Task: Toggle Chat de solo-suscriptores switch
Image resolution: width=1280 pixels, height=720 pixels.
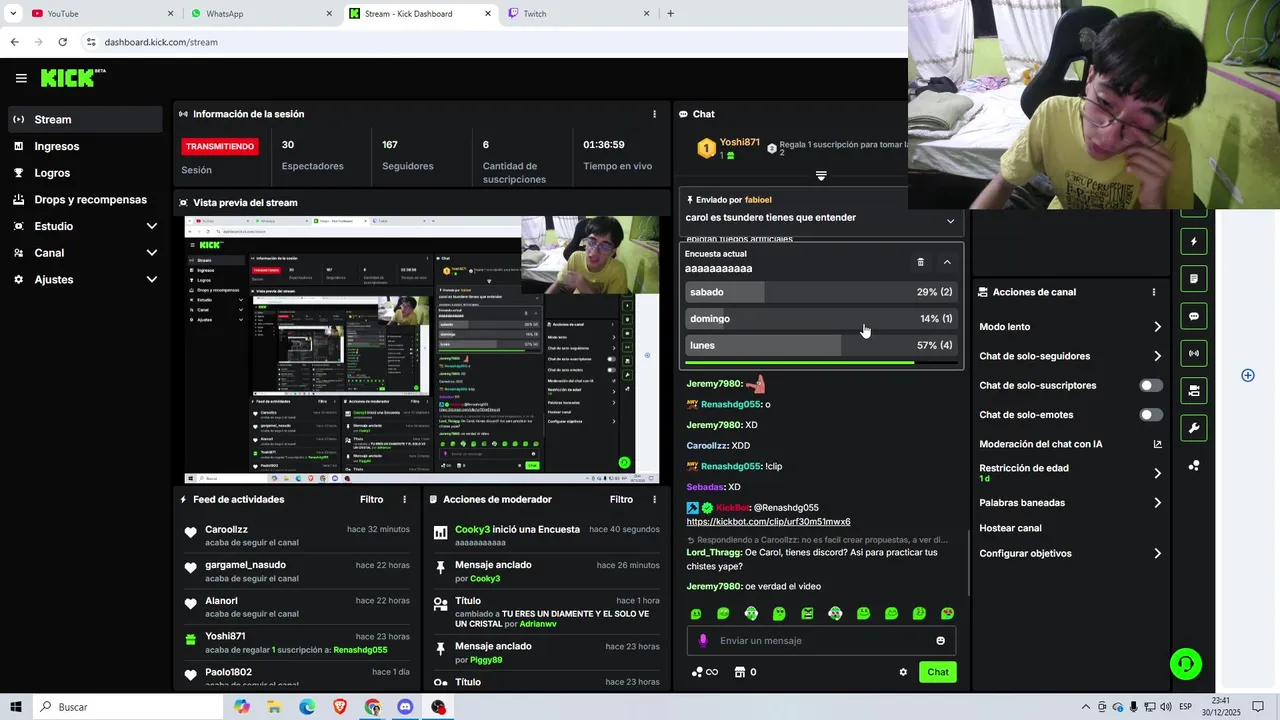Action: point(1151,385)
